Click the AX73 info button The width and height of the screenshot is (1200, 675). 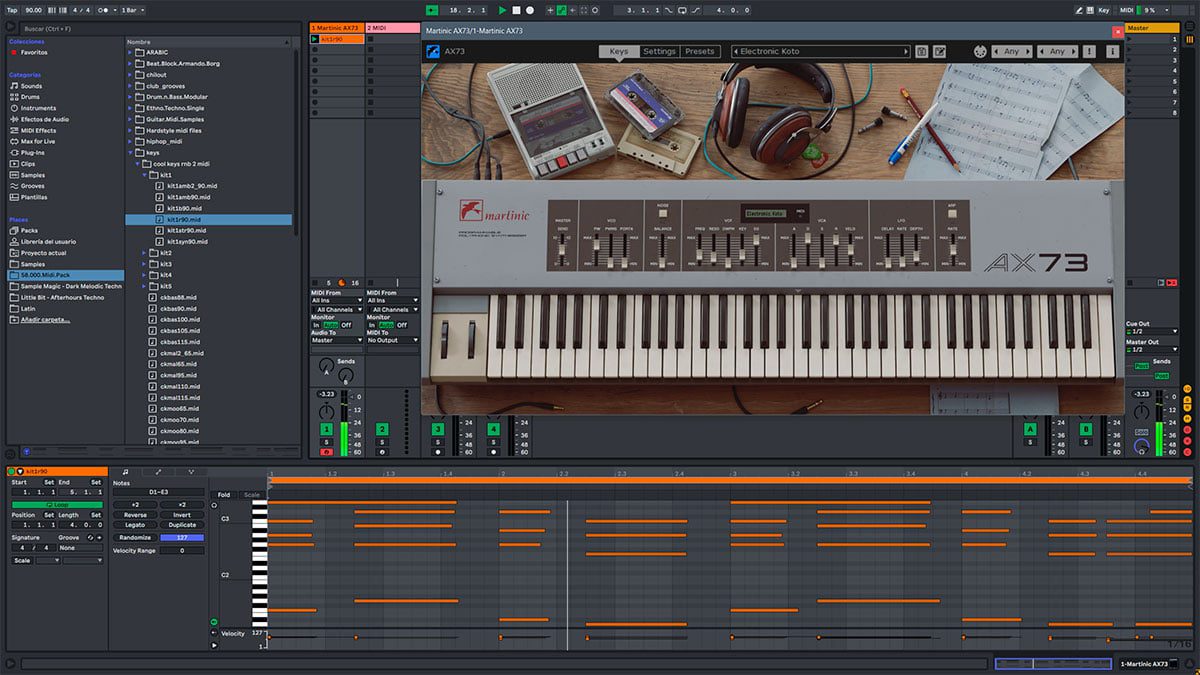[1112, 51]
